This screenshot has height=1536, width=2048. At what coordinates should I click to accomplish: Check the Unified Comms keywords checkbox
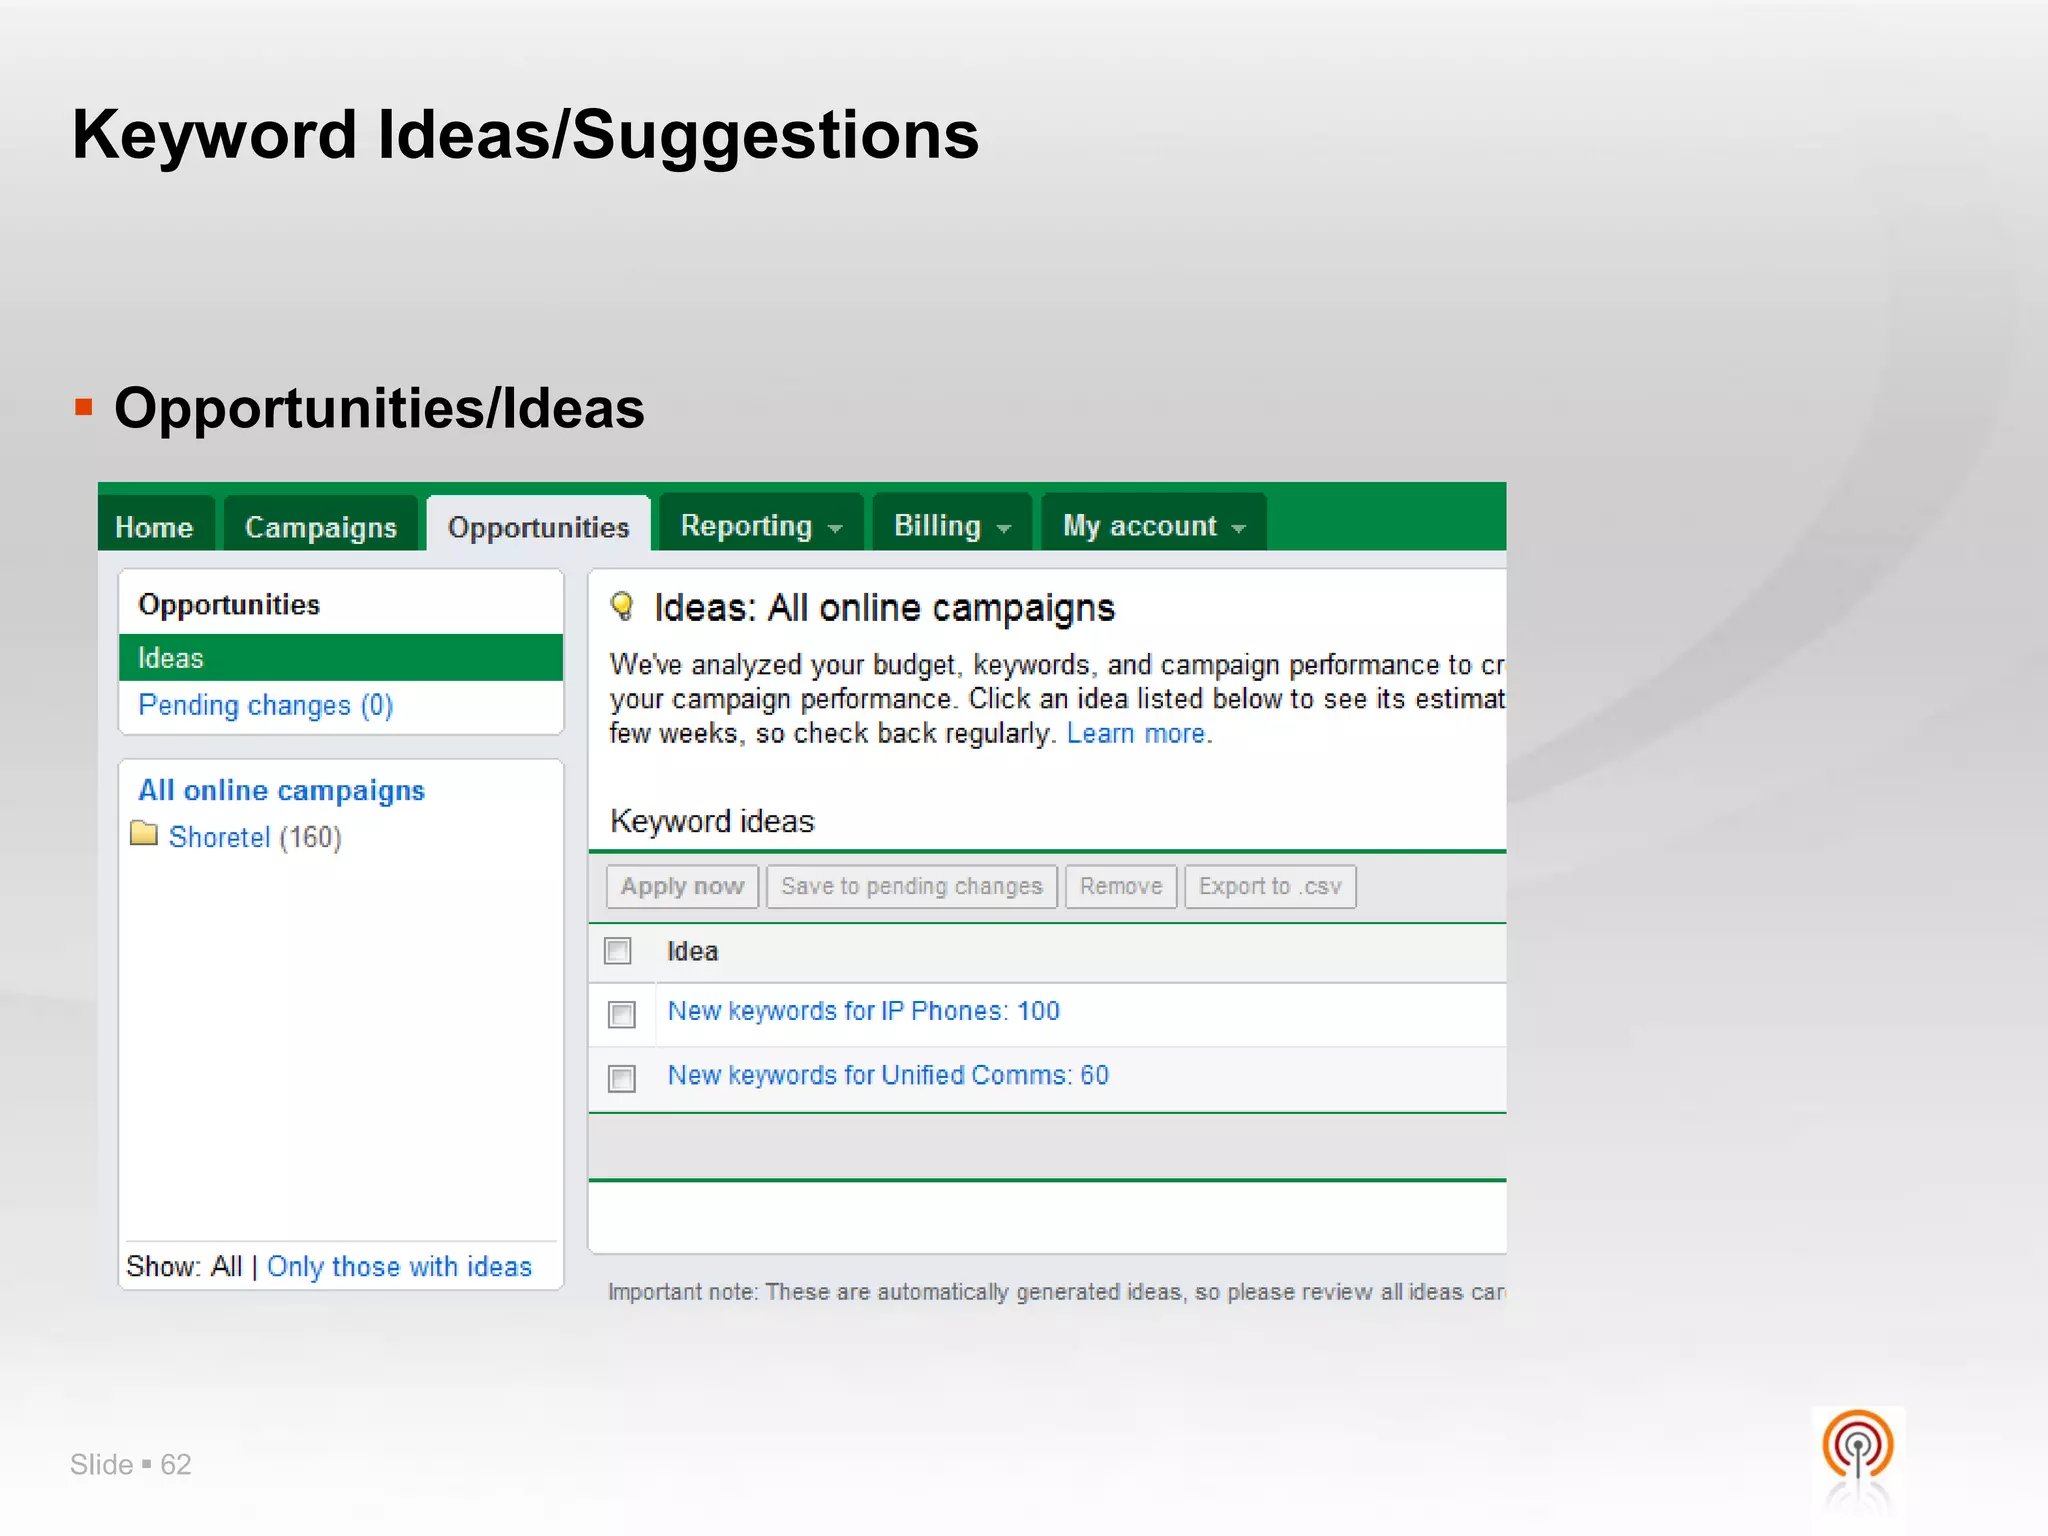(622, 1078)
